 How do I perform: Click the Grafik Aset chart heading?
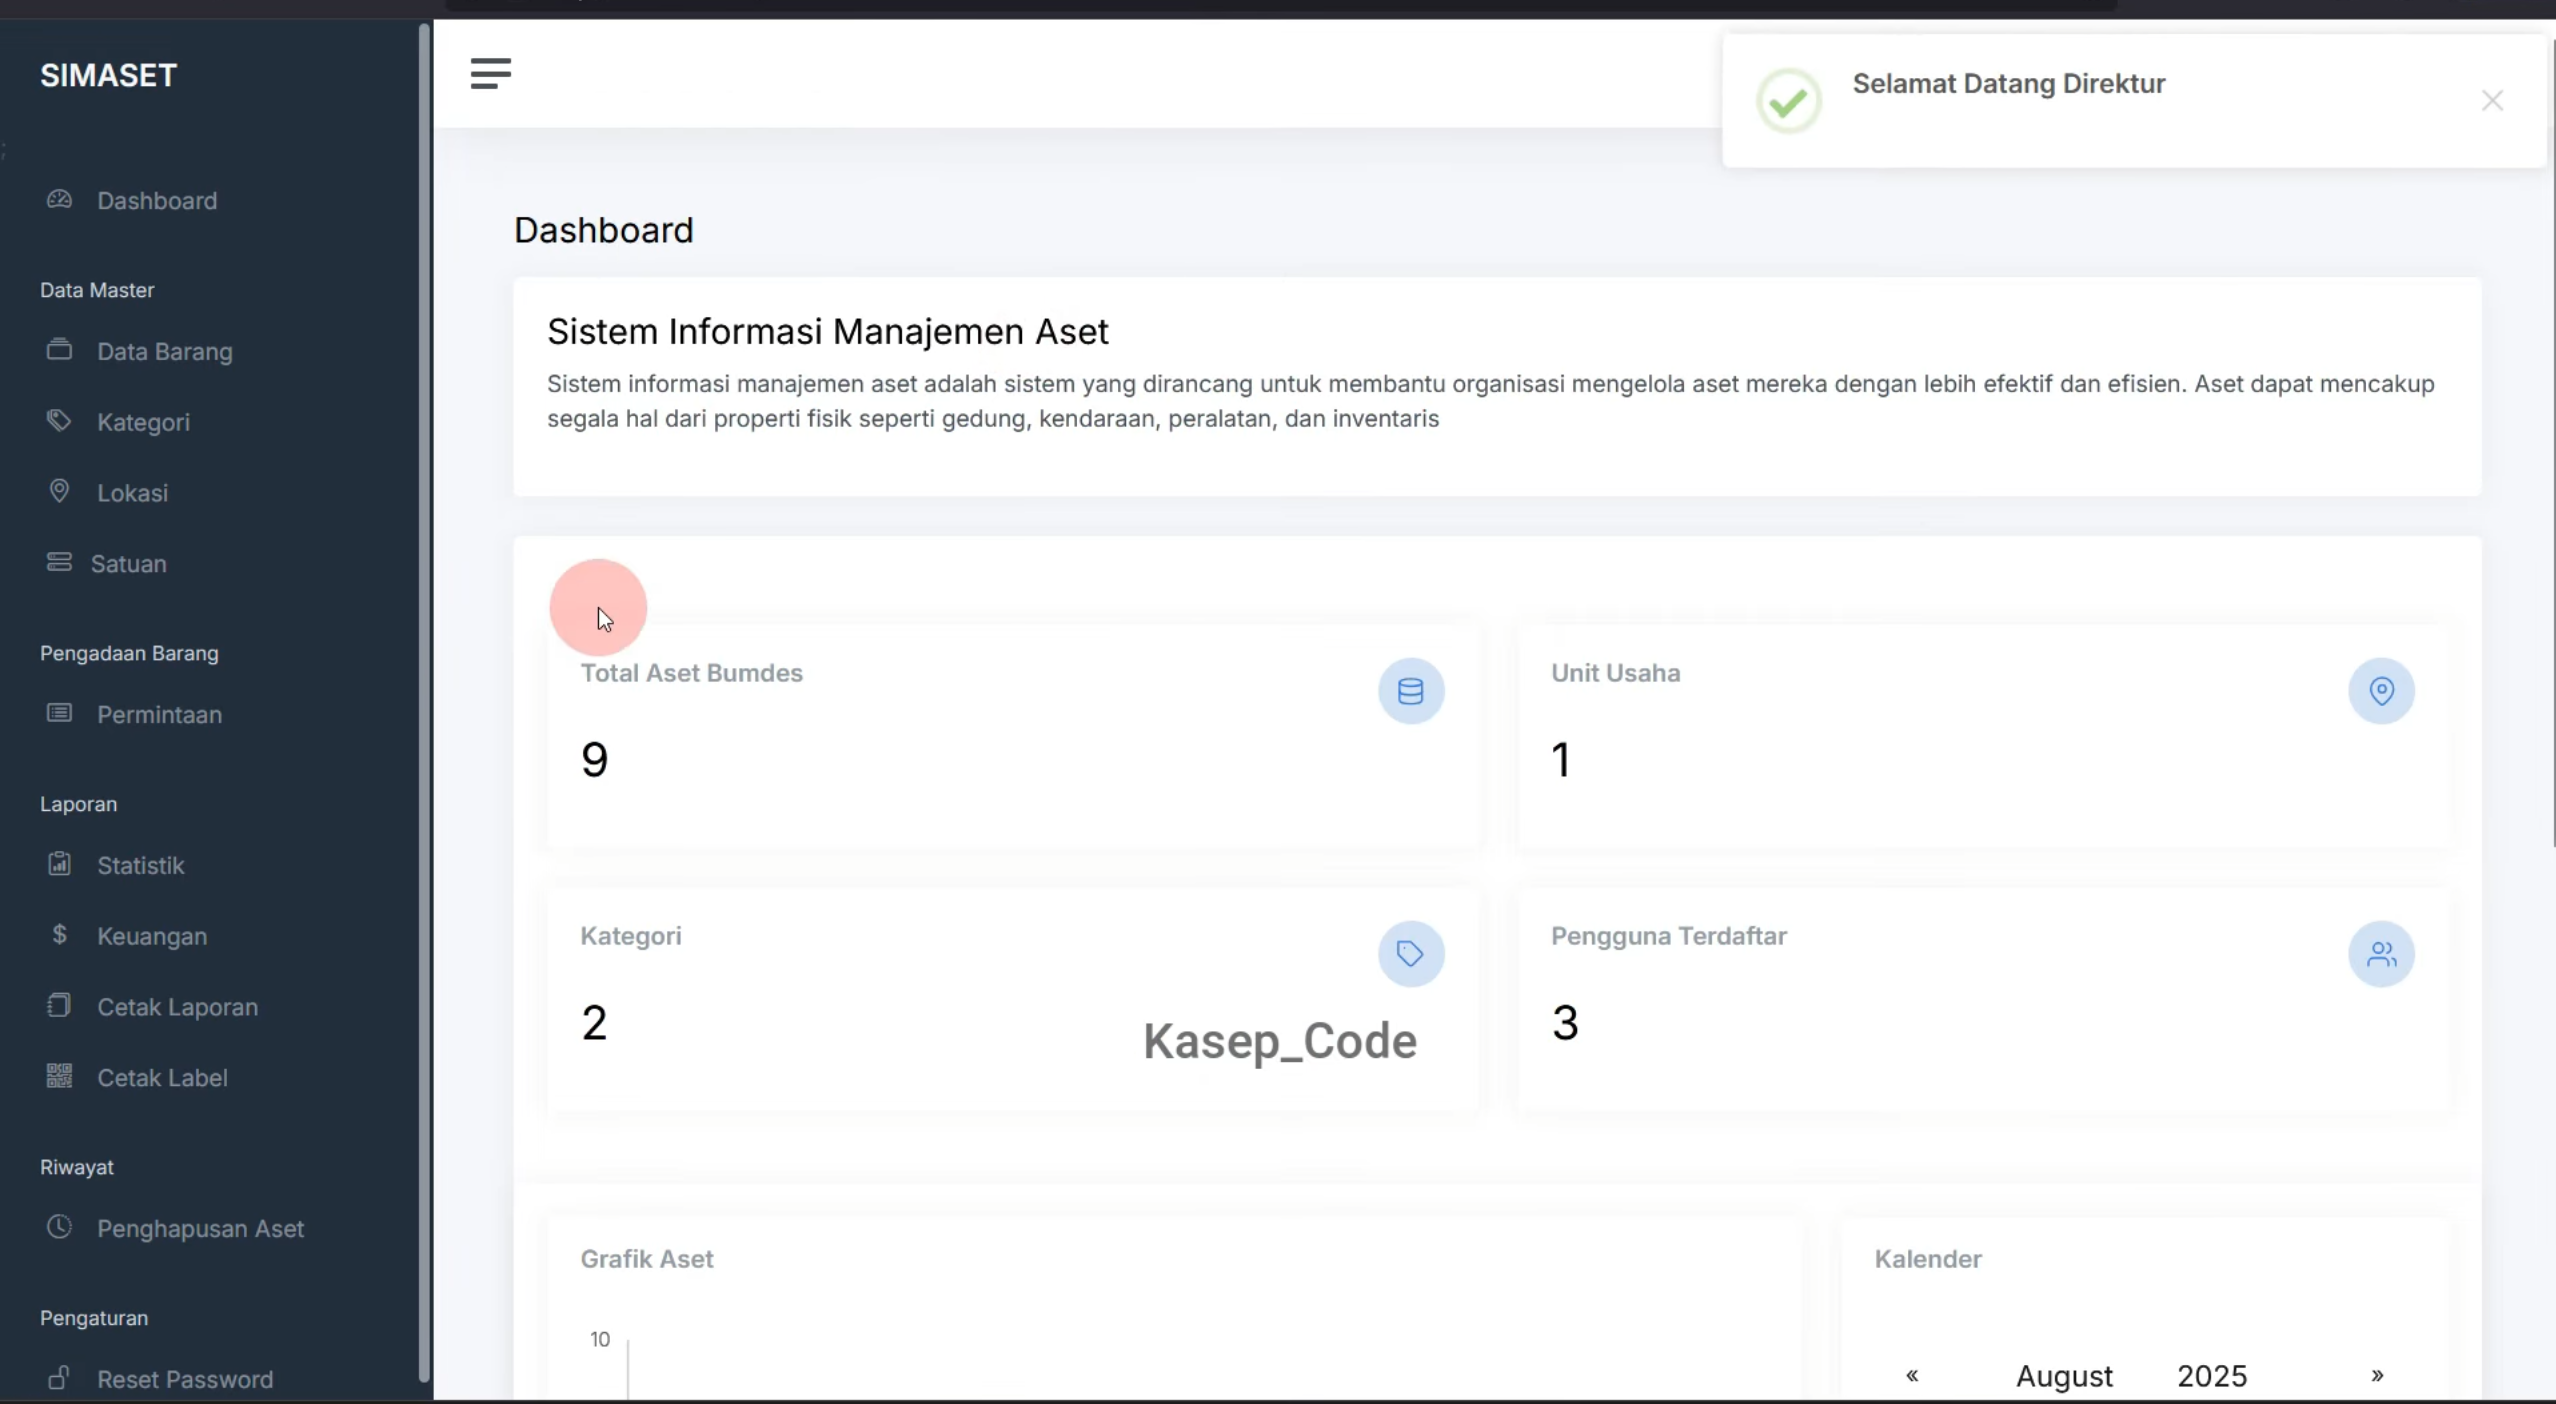646,1258
